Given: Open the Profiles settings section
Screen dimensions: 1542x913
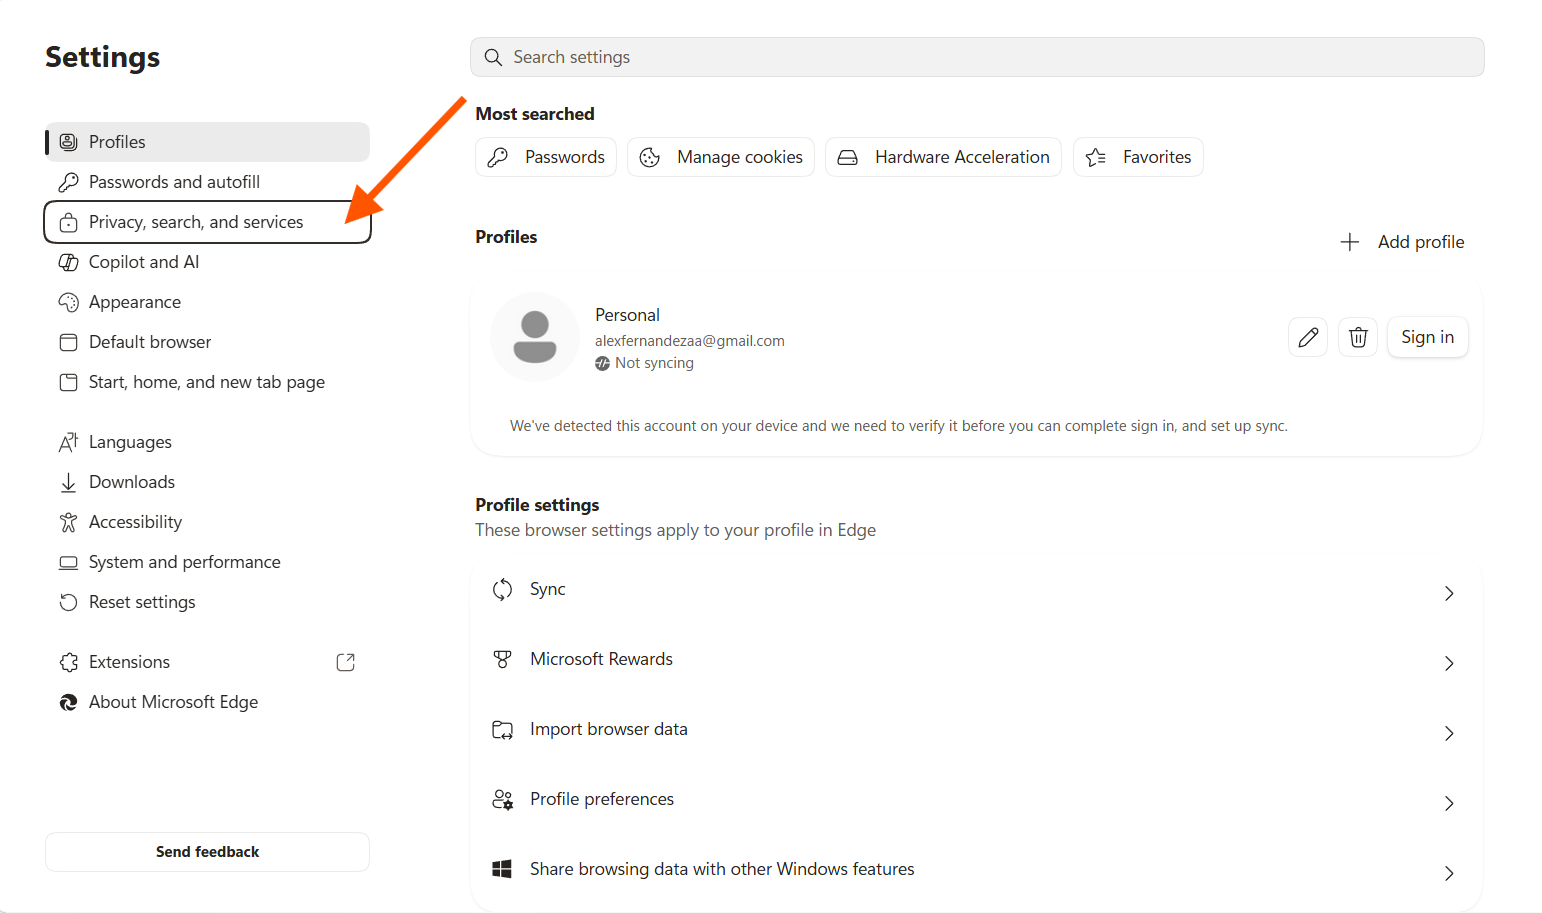Looking at the screenshot, I should coord(207,142).
